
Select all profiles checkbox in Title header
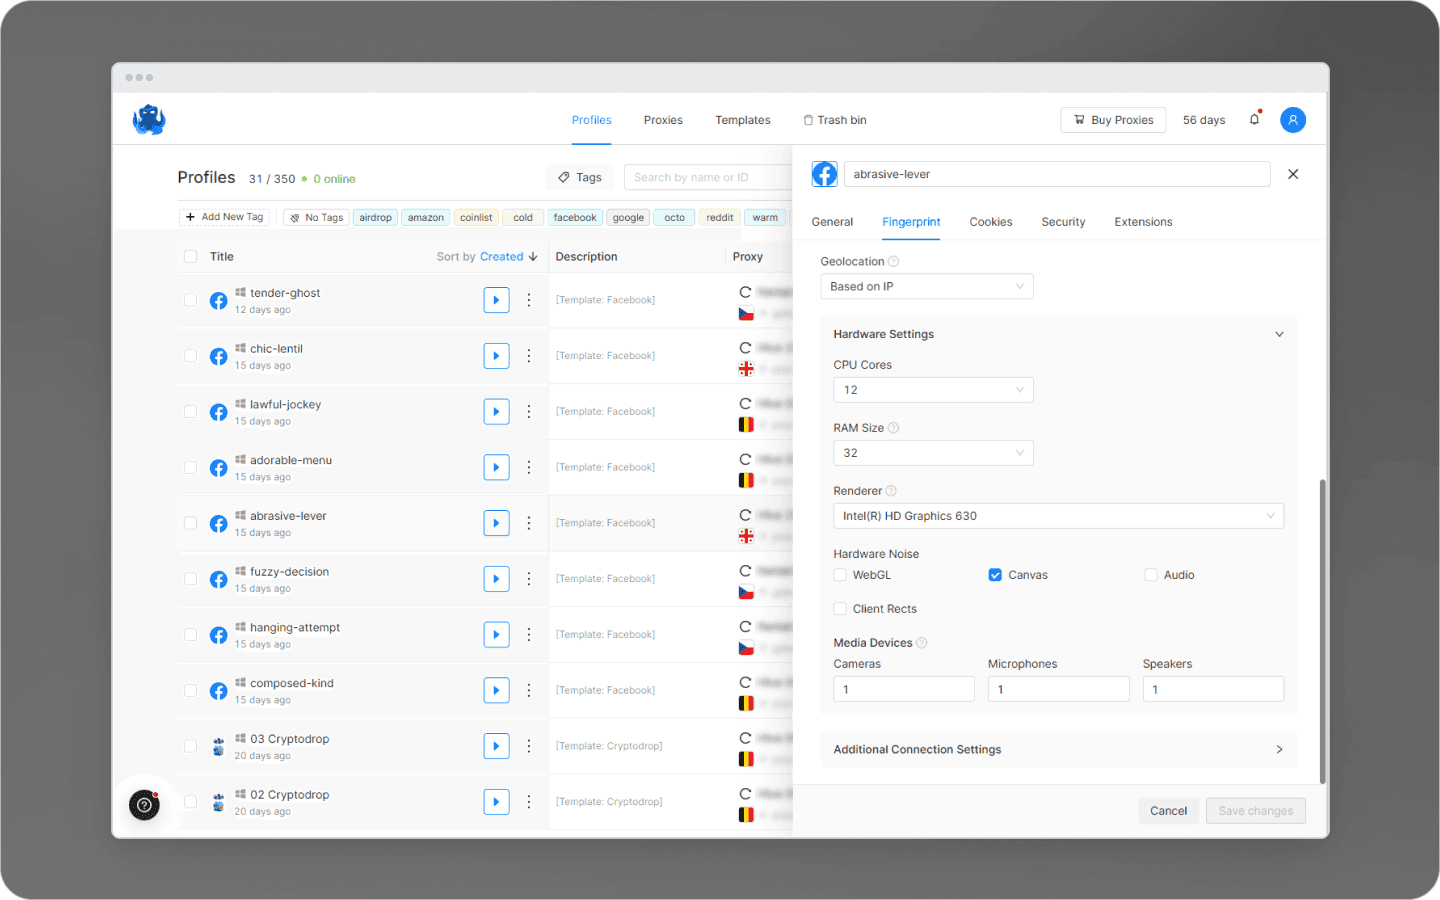pyautogui.click(x=190, y=257)
